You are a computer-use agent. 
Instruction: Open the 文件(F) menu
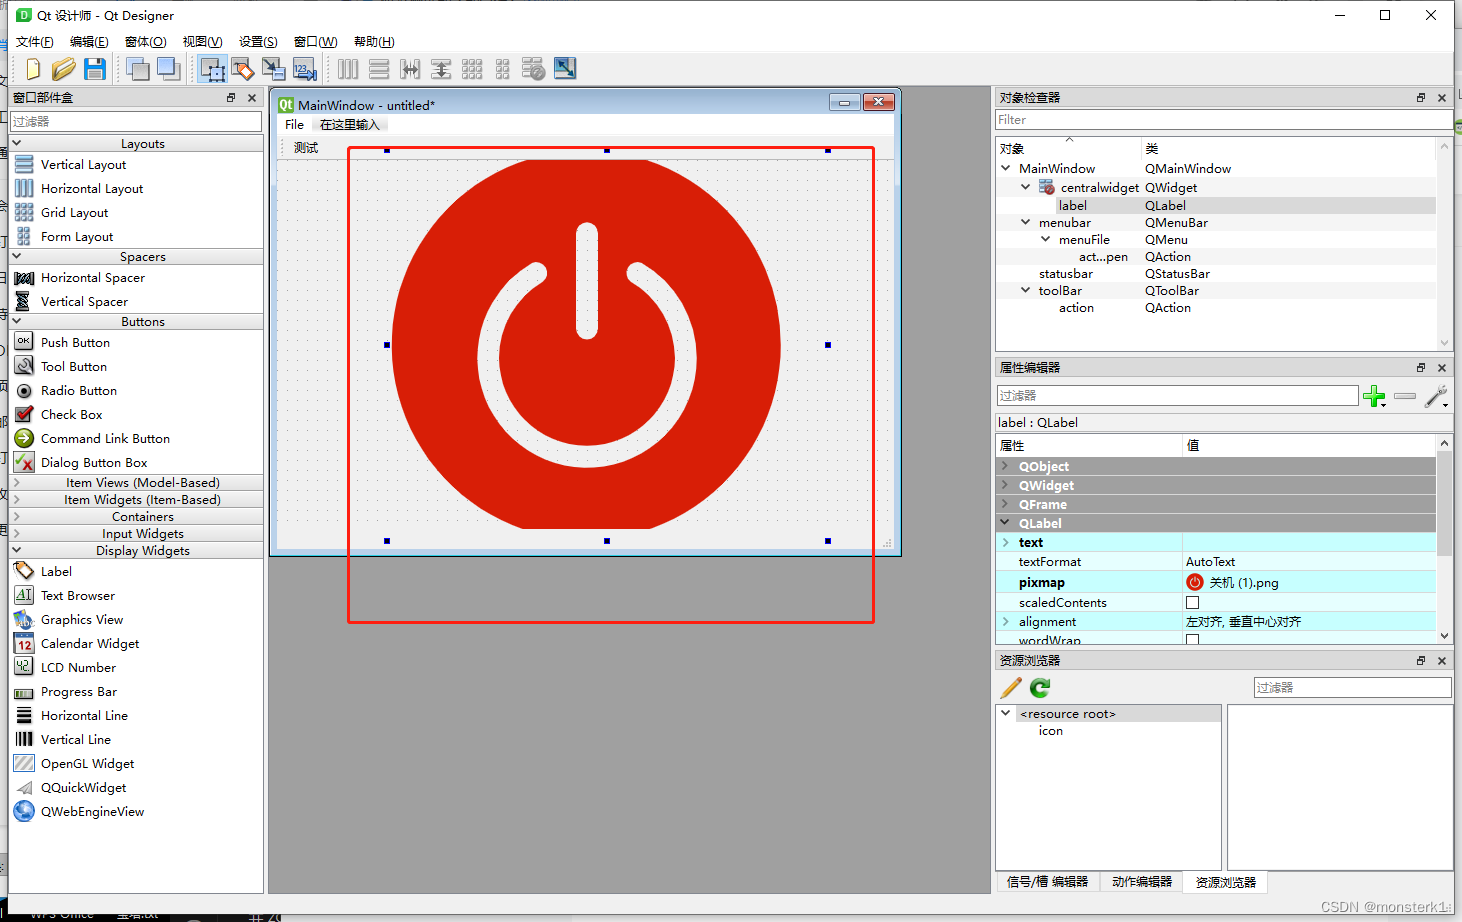pyautogui.click(x=34, y=41)
